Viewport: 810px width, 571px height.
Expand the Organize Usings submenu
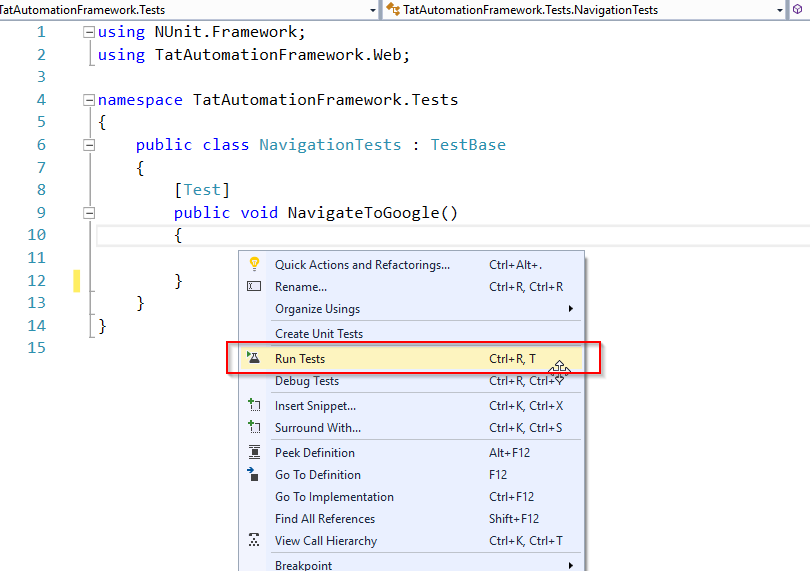(x=571, y=309)
